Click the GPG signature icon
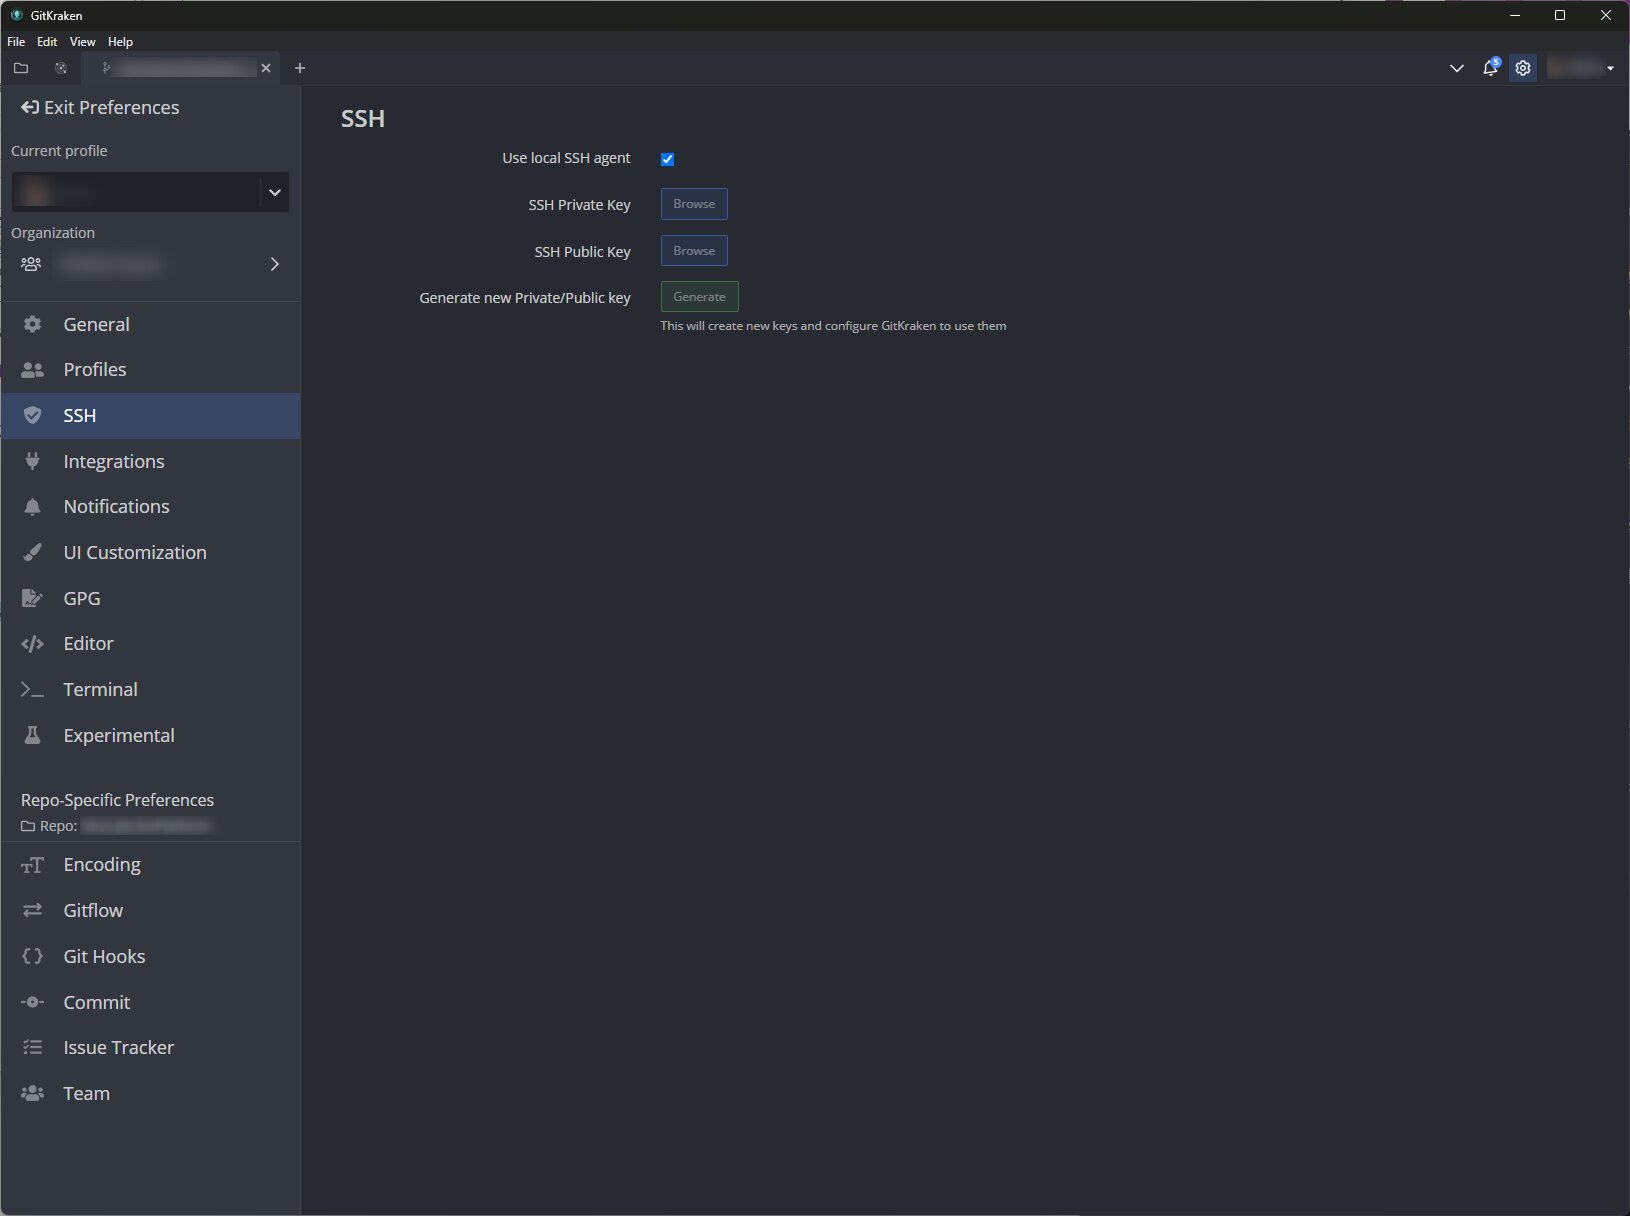This screenshot has width=1630, height=1216. [x=32, y=598]
